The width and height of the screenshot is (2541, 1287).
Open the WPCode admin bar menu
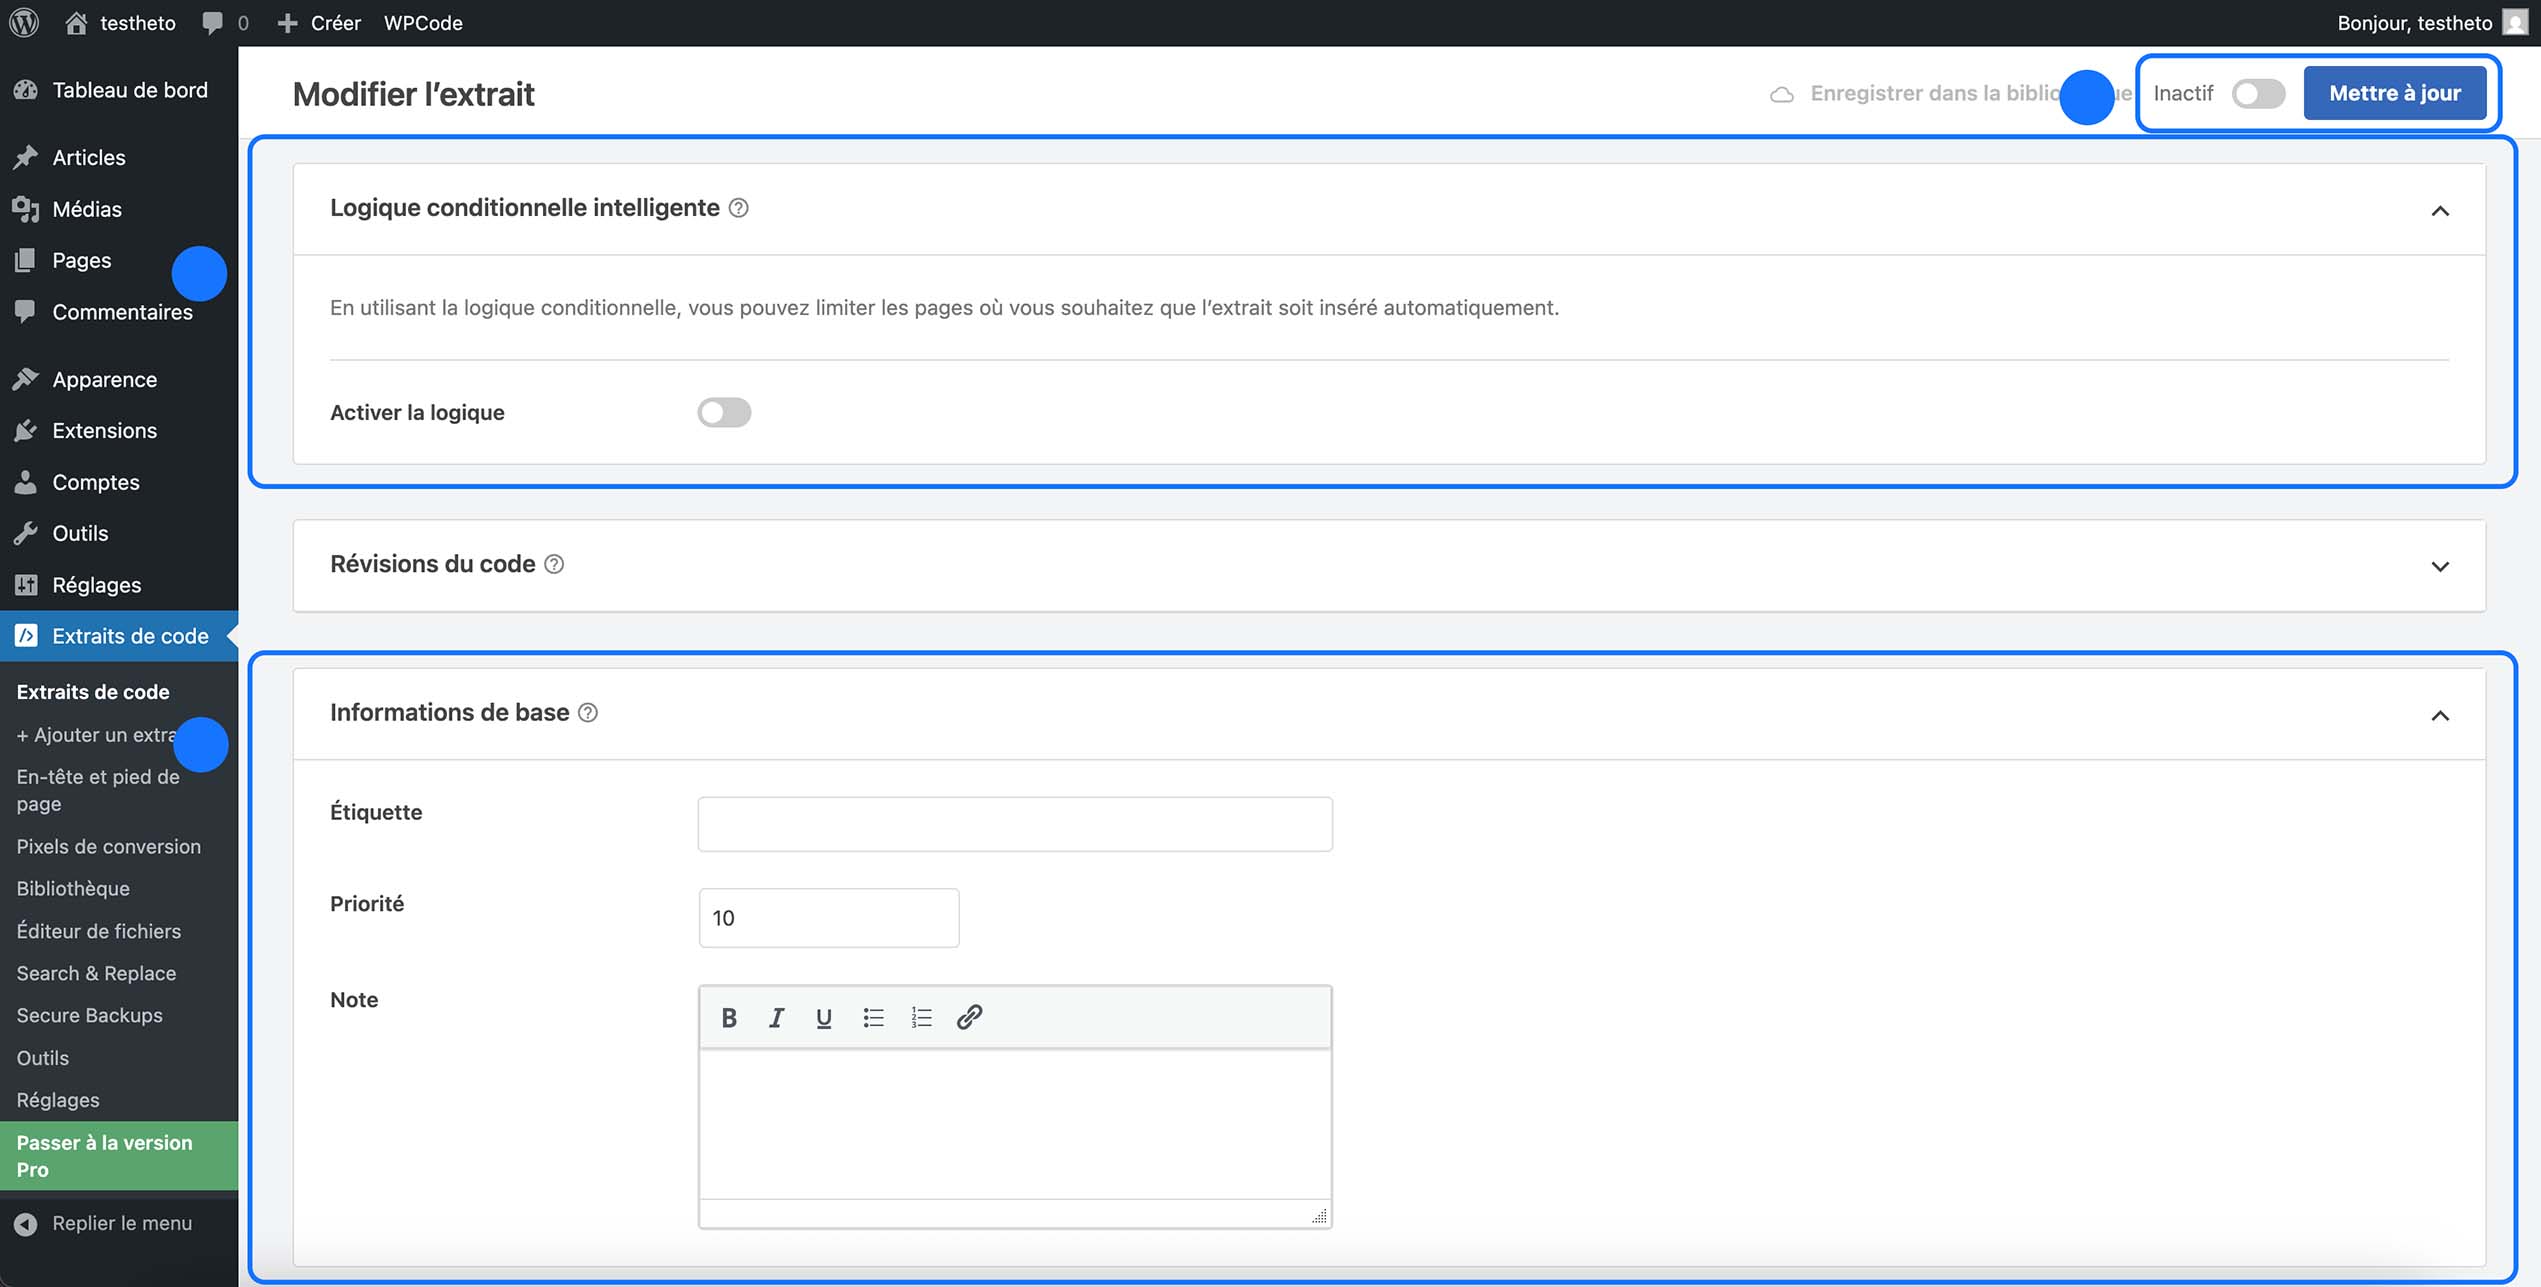423,22
